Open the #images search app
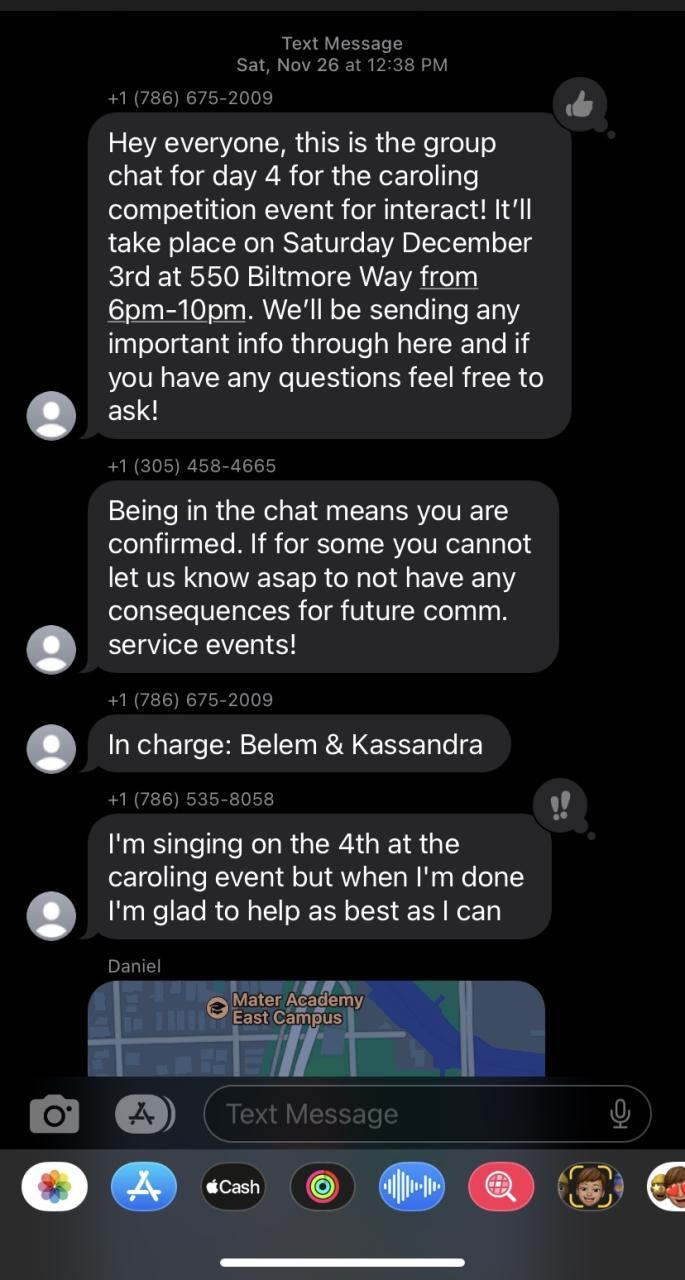 (x=501, y=1187)
